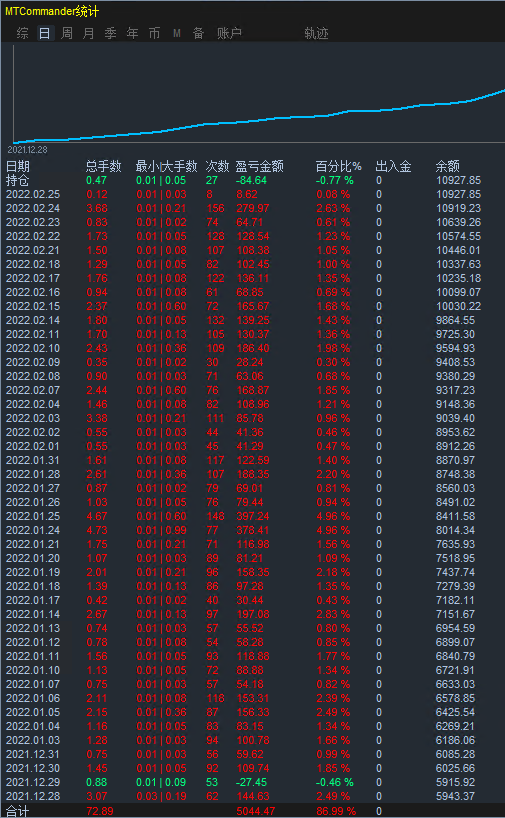Click total percentage 86.99 %
The width and height of the screenshot is (505, 818).
pos(336,811)
